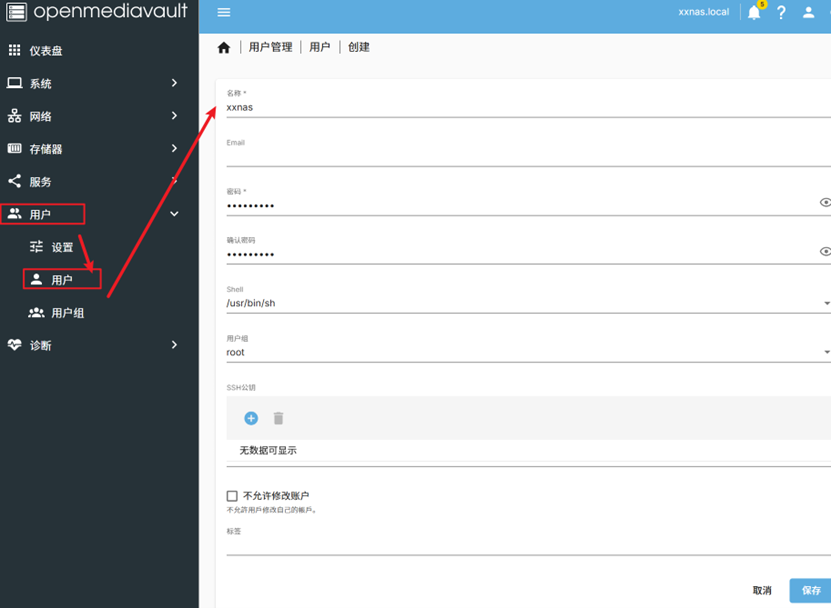Expand the 系统 sidebar menu
The height and width of the screenshot is (608, 831).
click(x=95, y=84)
